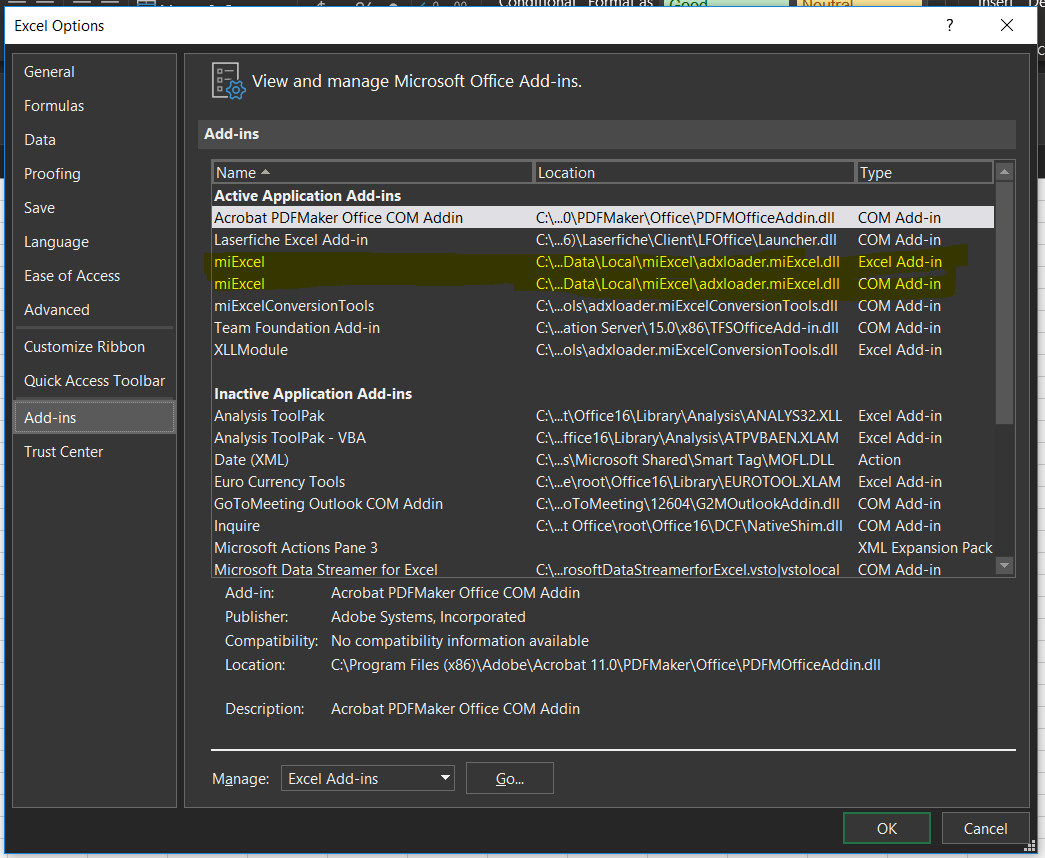The height and width of the screenshot is (858, 1045).
Task: Select the Date (XML) row
Action: click(x=603, y=459)
